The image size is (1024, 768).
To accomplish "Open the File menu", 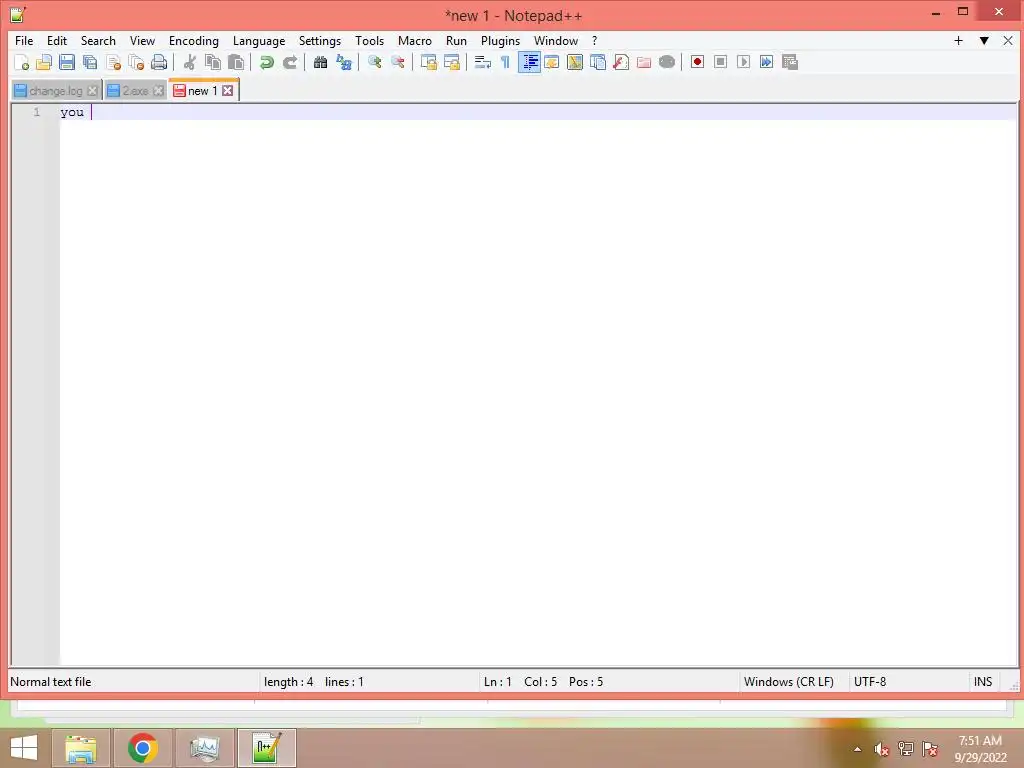I will [x=24, y=40].
